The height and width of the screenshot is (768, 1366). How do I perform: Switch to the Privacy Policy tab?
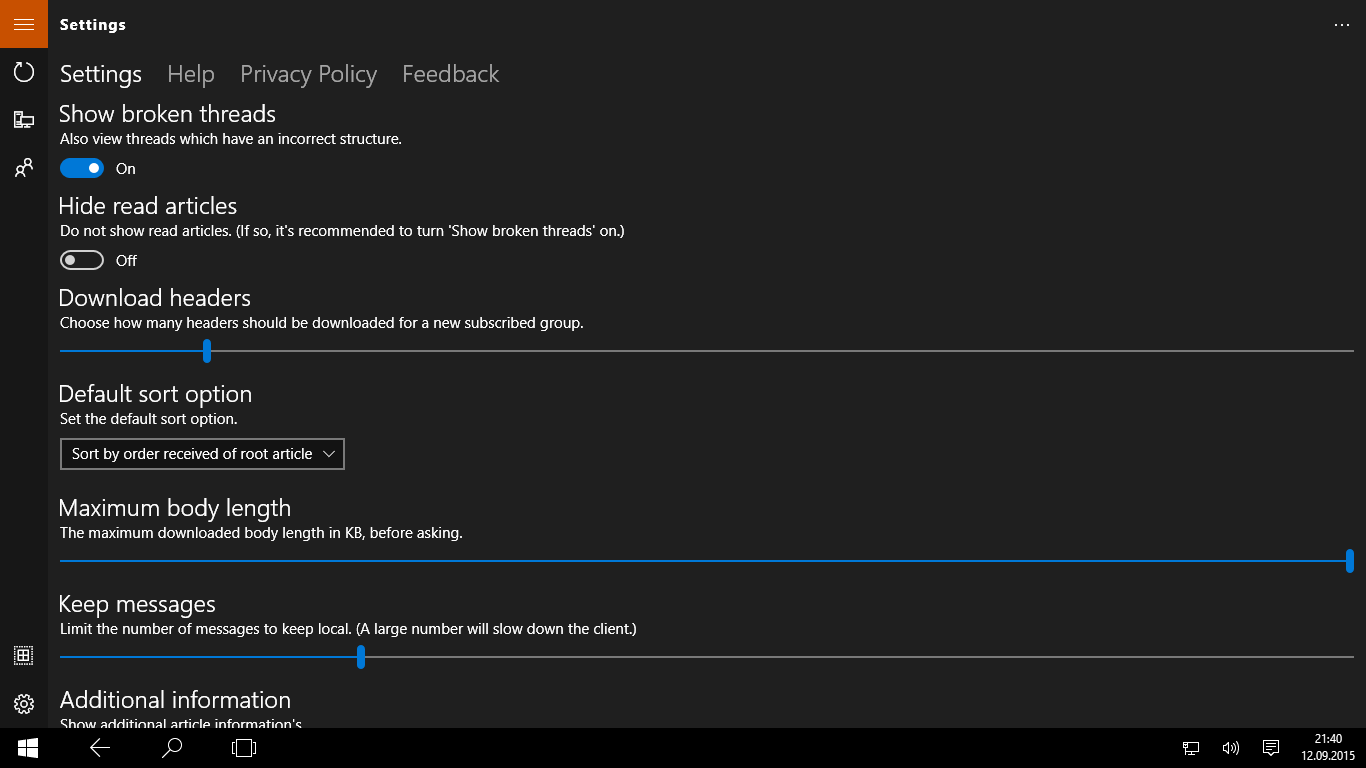click(308, 74)
